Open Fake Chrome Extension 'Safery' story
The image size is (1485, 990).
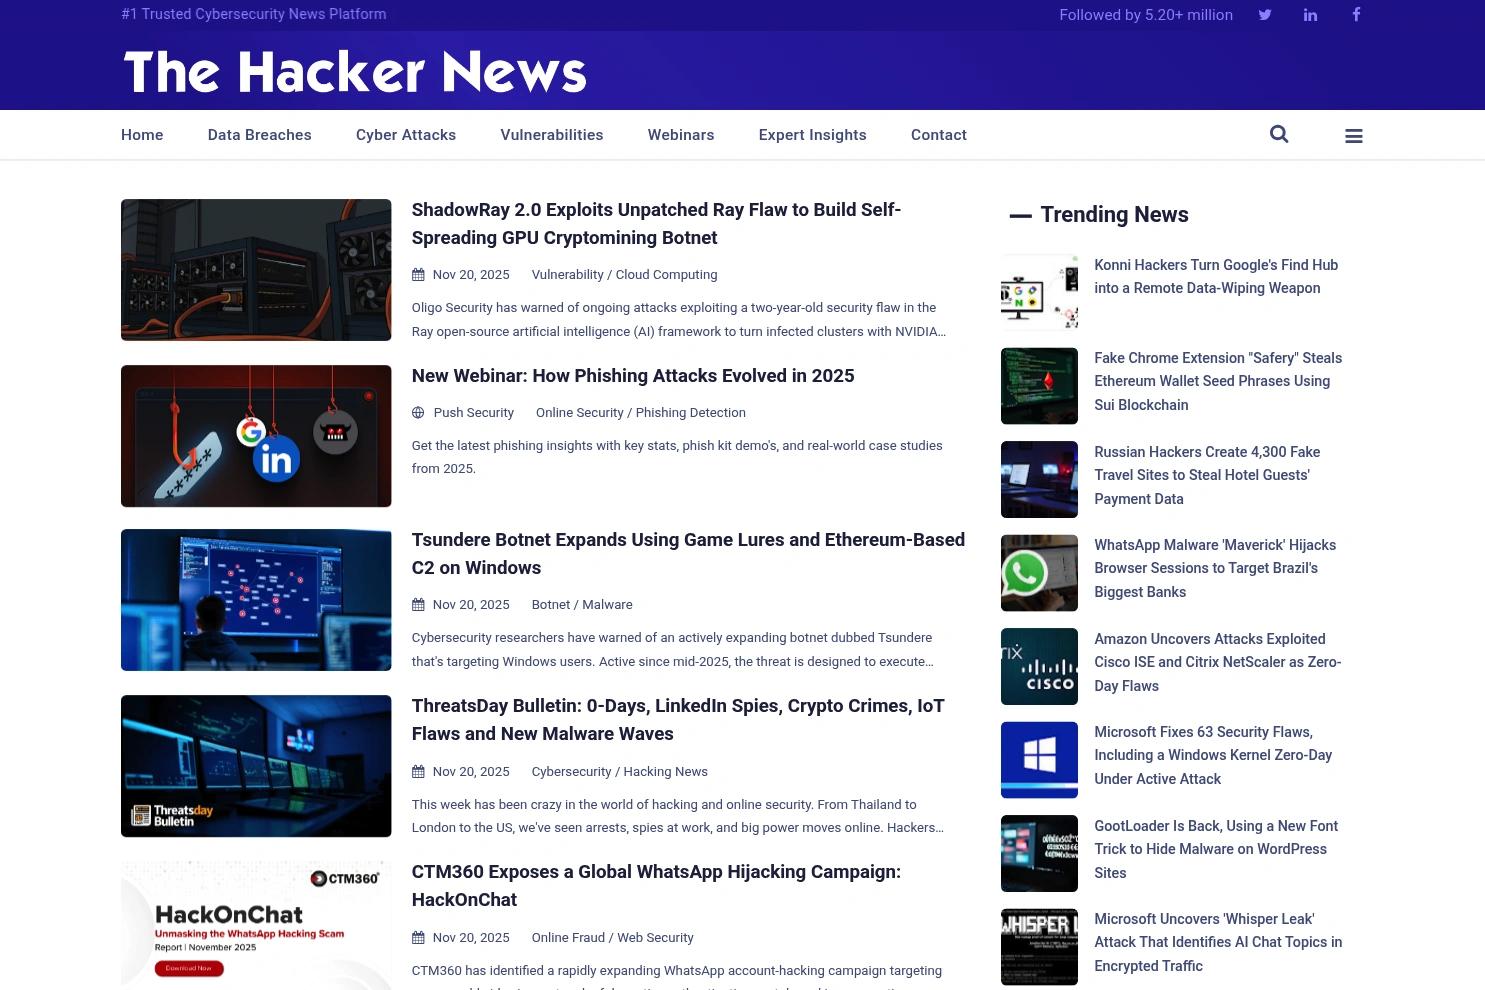tap(1218, 381)
